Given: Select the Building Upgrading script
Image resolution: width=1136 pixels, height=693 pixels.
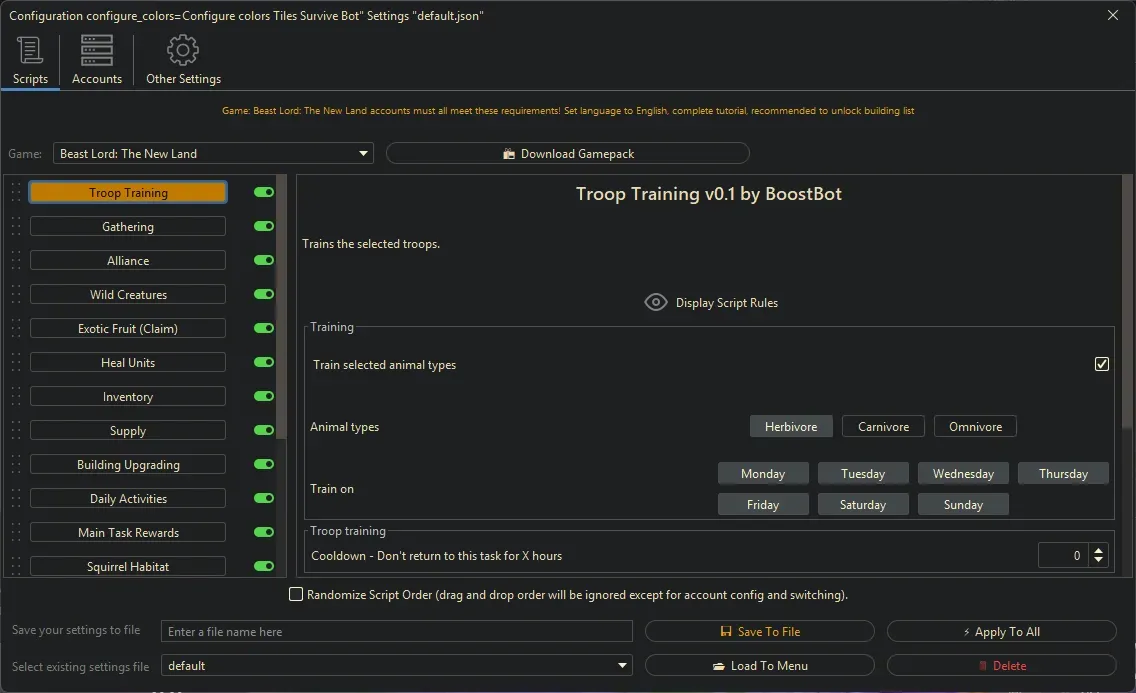Looking at the screenshot, I should (x=128, y=465).
